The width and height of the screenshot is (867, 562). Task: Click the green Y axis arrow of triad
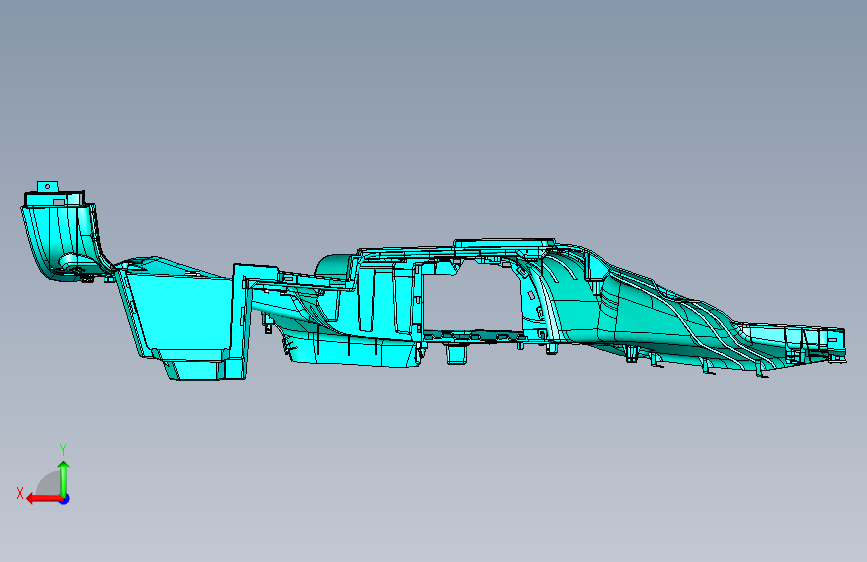click(64, 478)
